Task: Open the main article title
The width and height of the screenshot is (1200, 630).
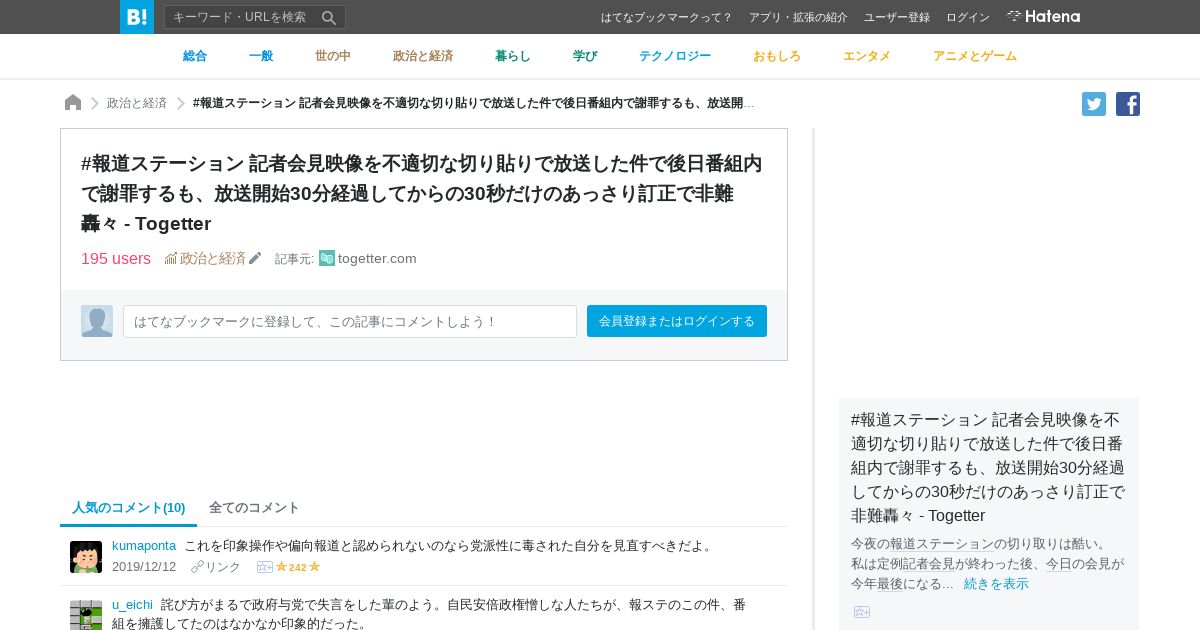Action: coord(421,193)
